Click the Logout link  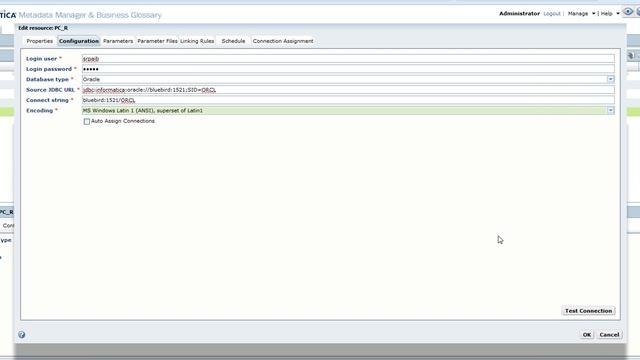coord(552,14)
